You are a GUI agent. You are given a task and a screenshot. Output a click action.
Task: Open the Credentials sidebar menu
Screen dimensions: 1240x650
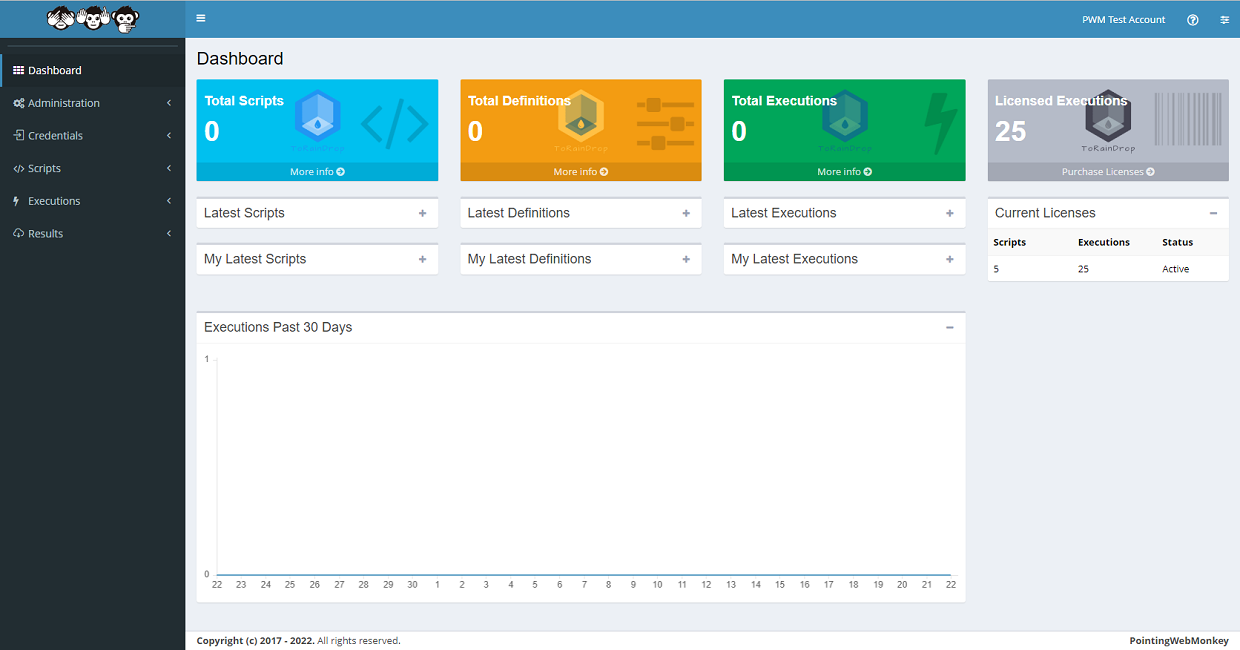coord(55,136)
